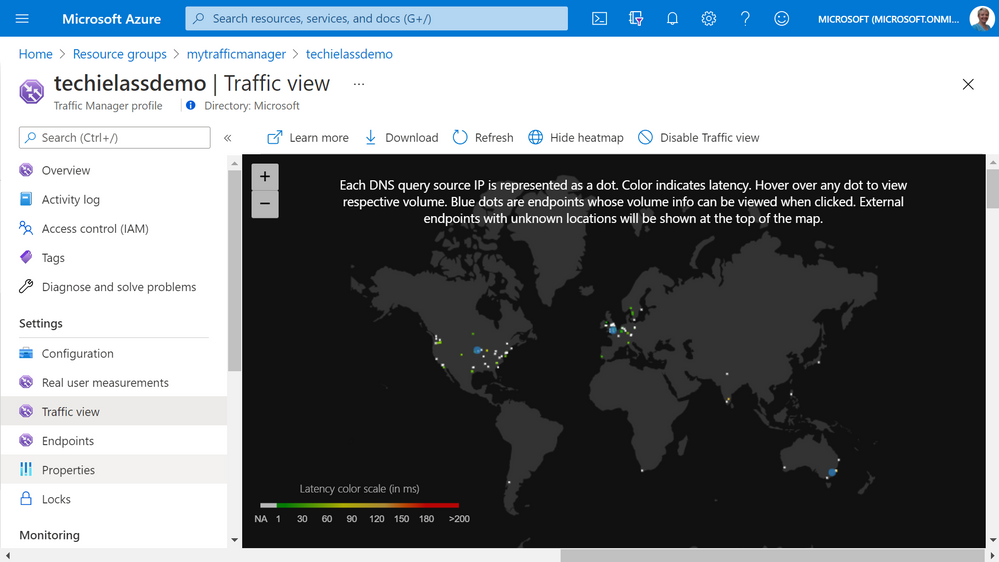Open portal settings gear
The image size is (999, 562).
[708, 18]
